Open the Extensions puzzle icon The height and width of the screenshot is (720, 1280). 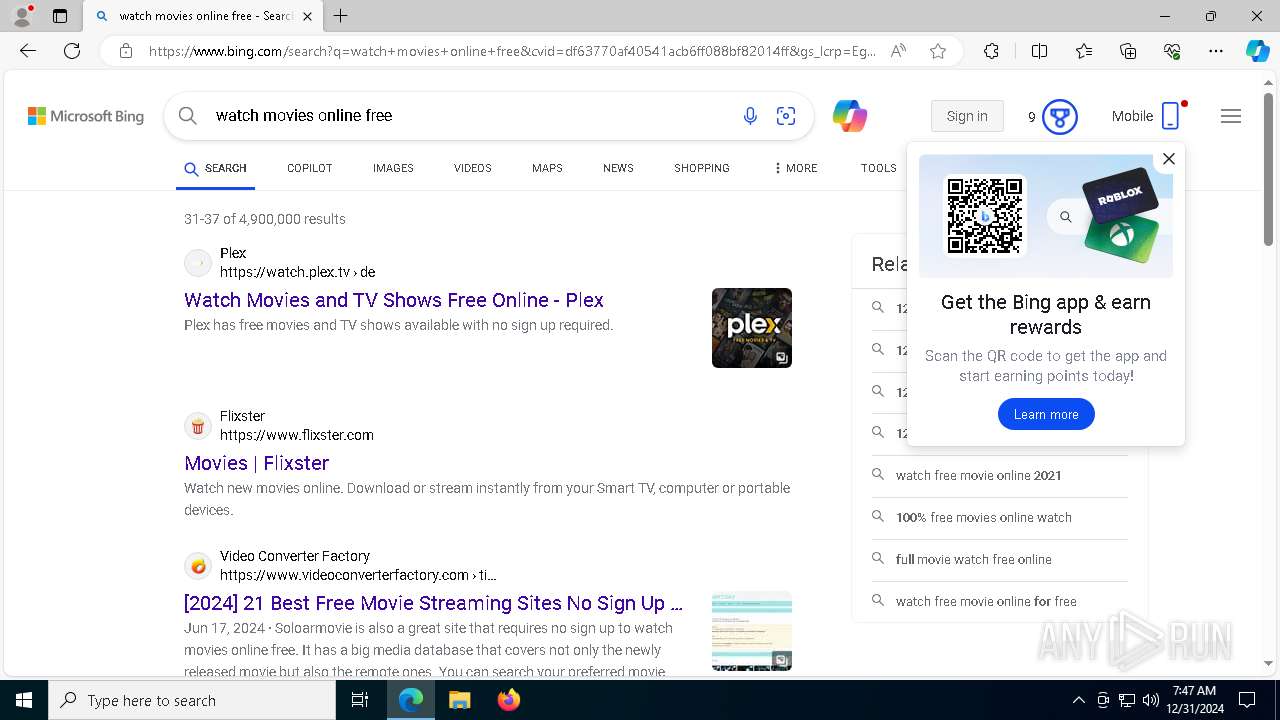point(991,51)
